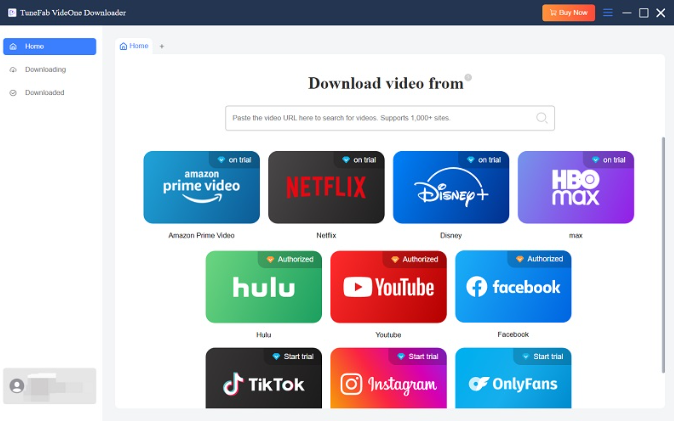Add a new tab with plus
The height and width of the screenshot is (422, 674).
pos(162,46)
